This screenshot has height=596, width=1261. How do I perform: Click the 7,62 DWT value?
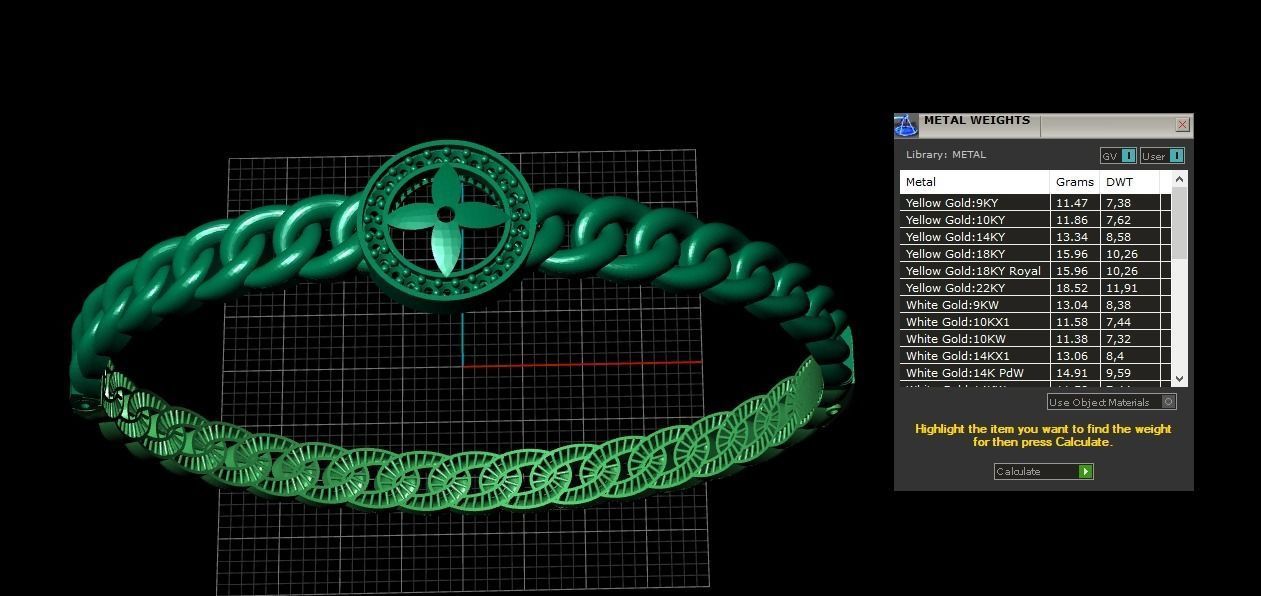(x=1118, y=220)
